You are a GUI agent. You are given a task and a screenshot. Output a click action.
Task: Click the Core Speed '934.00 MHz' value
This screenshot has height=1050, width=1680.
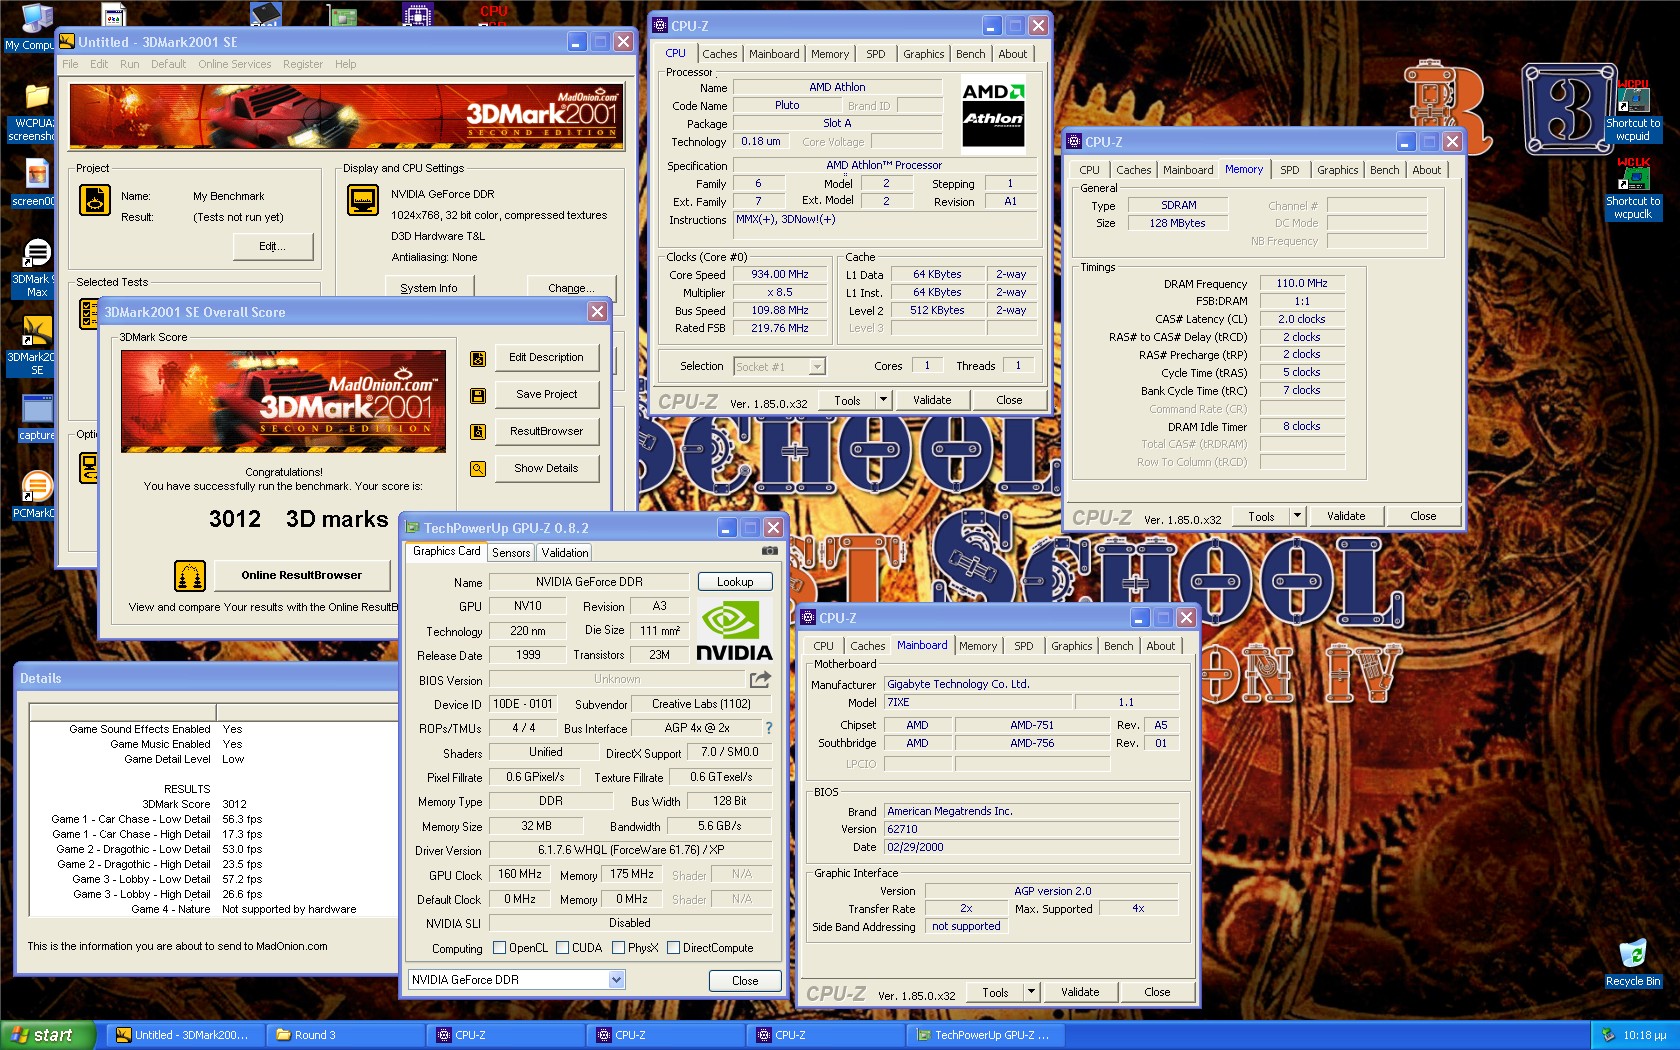pos(780,274)
